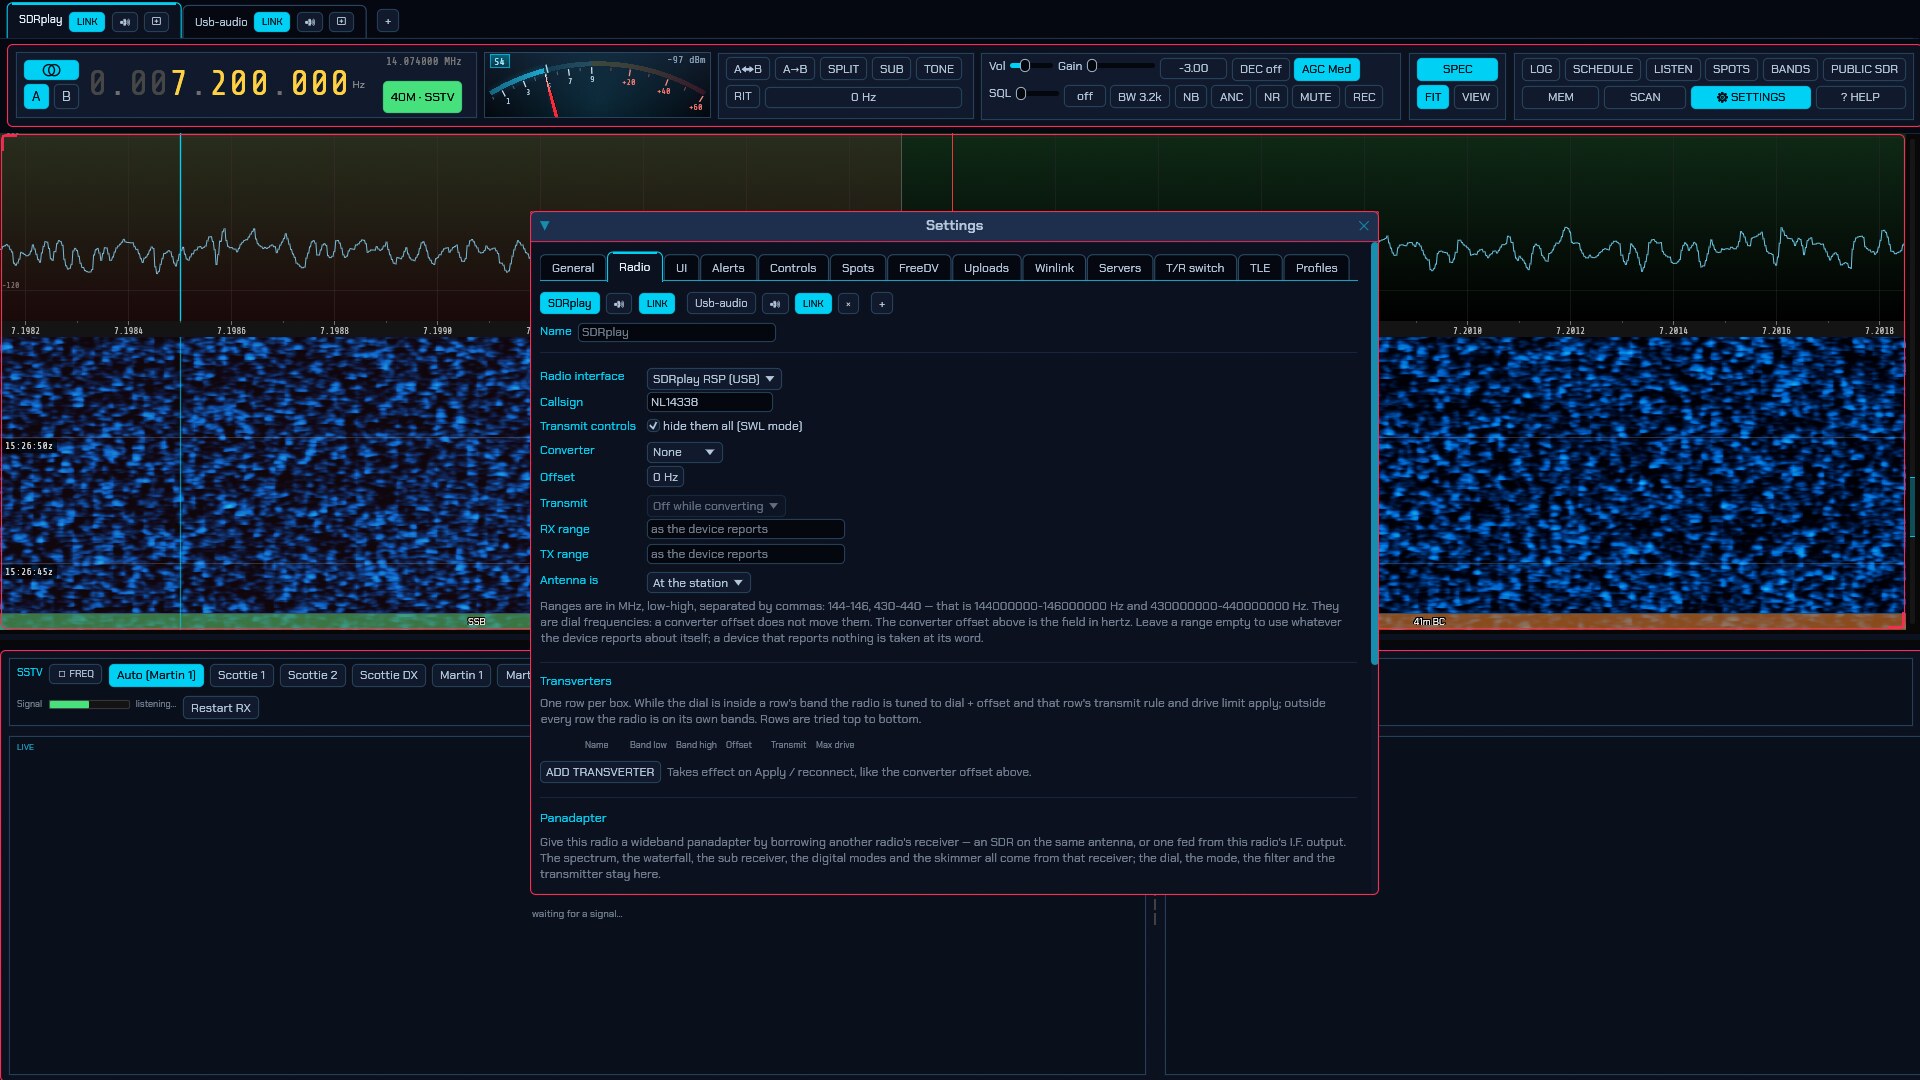
Task: Click the audio icon on the top Usb-audio tab
Action: (310, 21)
